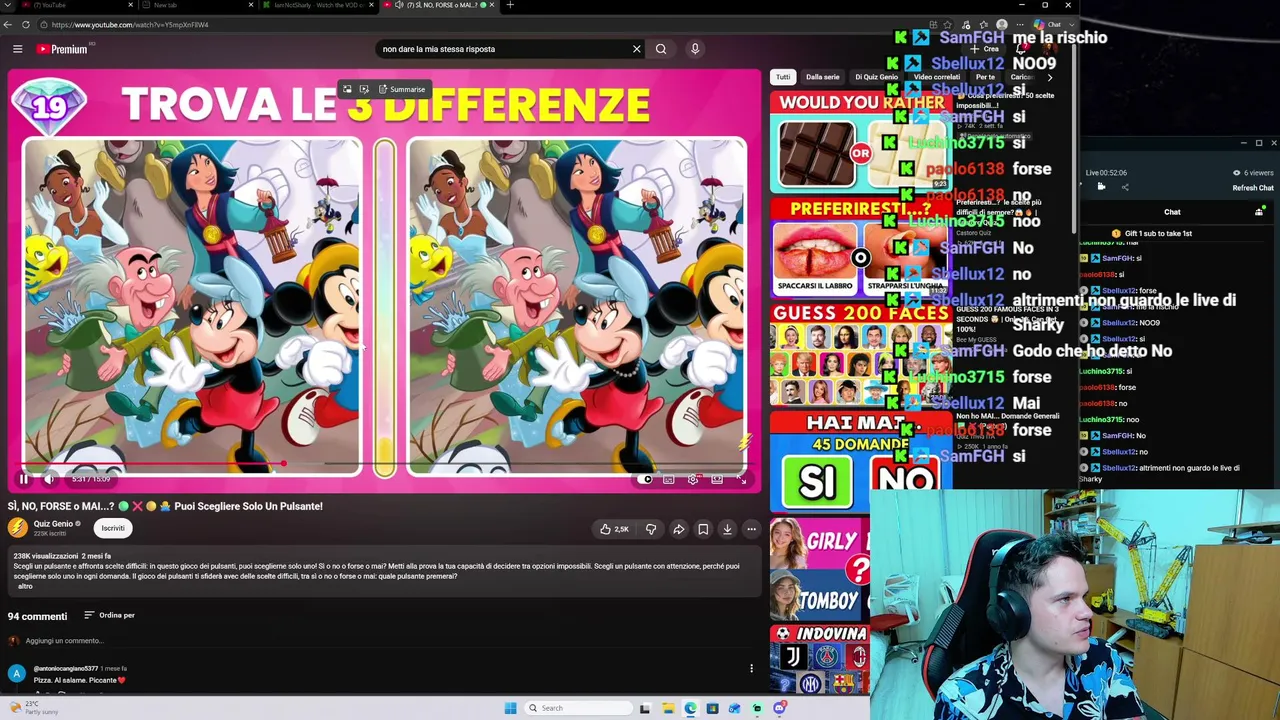Like the video with 2,5K likes

(x=614, y=529)
